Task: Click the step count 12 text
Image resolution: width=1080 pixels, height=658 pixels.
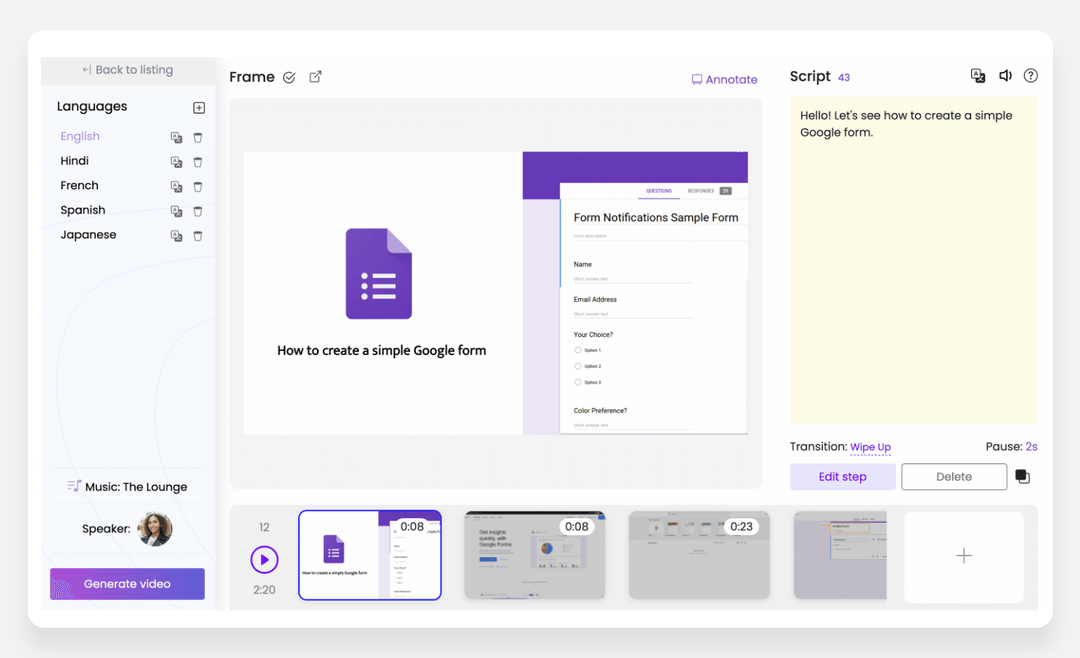Action: tap(264, 527)
